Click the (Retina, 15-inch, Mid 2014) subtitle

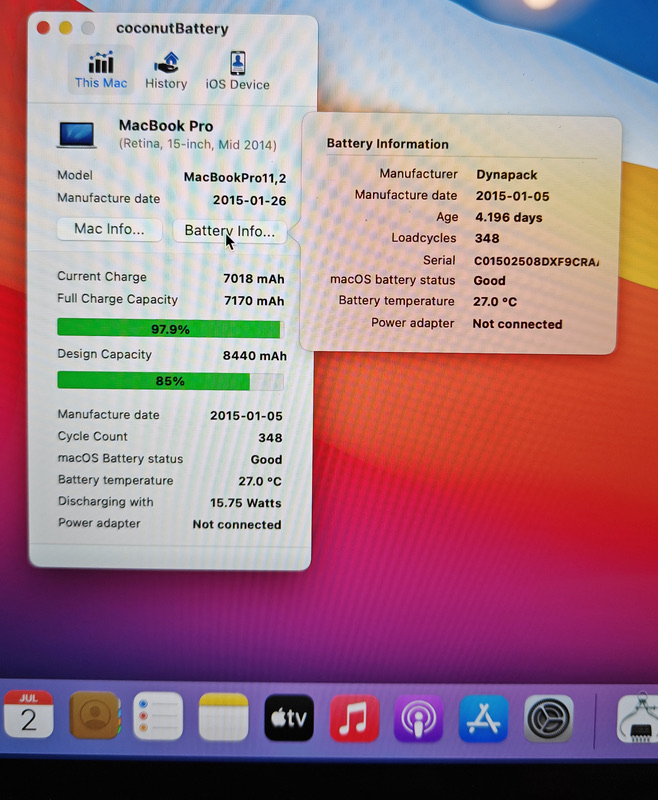(x=198, y=144)
